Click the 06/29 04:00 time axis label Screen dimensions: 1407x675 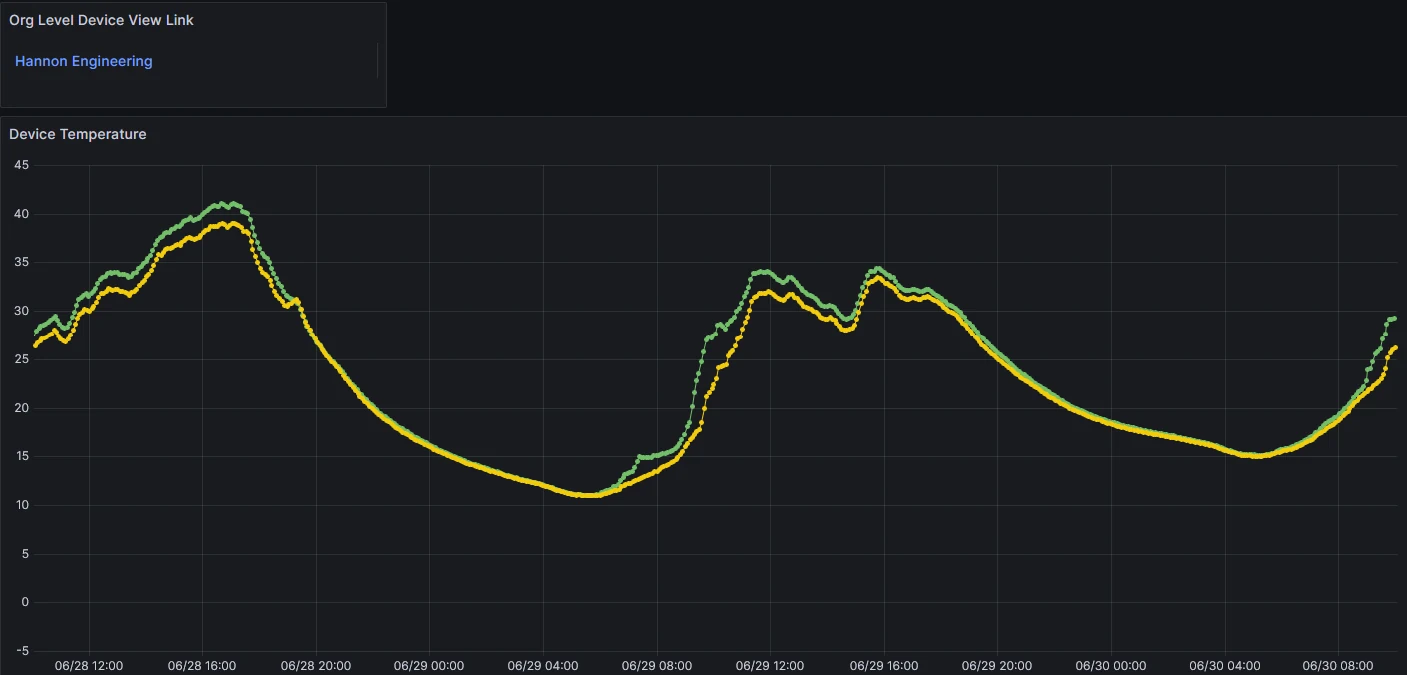point(542,665)
